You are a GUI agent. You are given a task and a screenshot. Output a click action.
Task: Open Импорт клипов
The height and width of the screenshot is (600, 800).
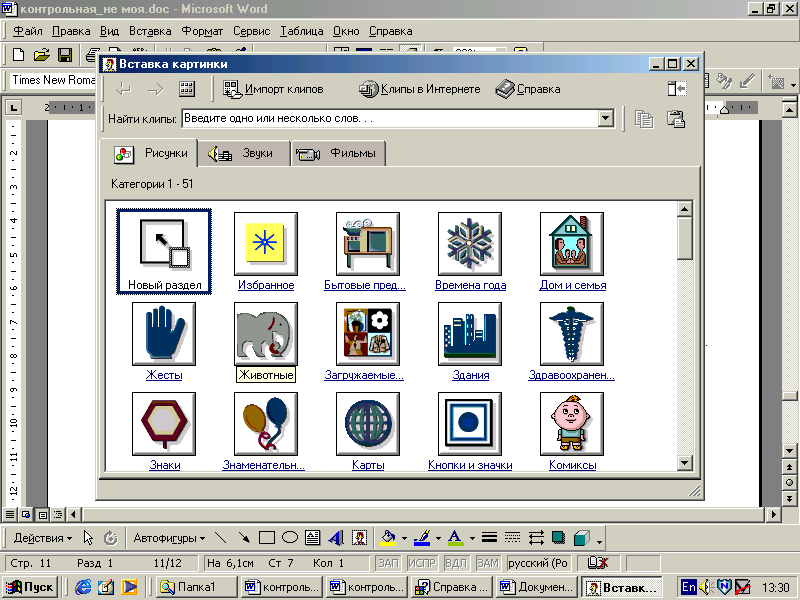273,89
